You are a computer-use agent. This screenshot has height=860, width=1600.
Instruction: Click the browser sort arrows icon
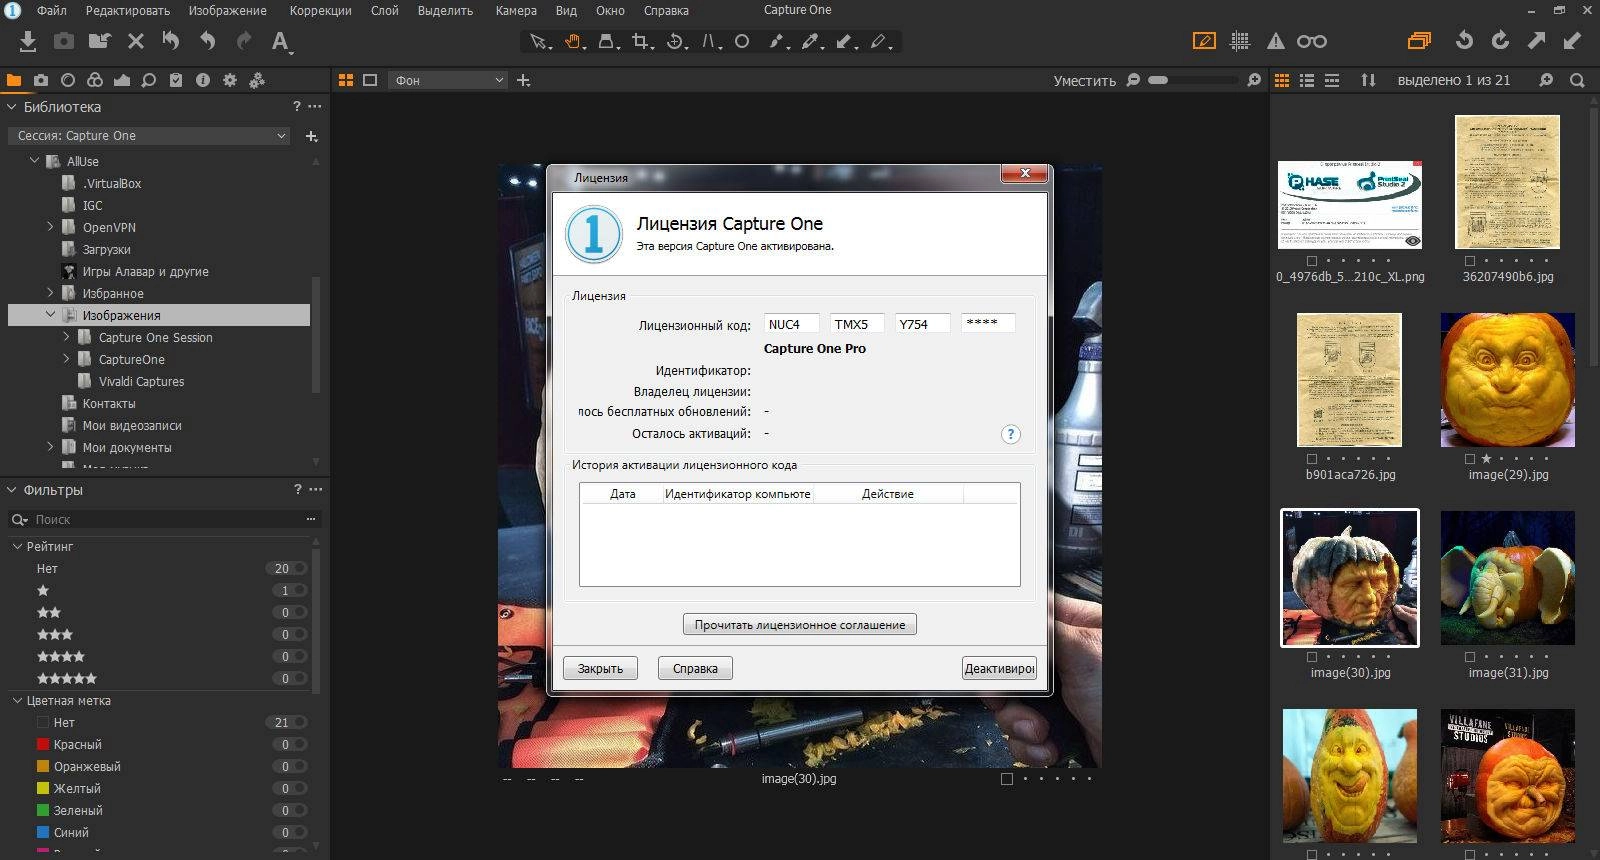(1368, 80)
